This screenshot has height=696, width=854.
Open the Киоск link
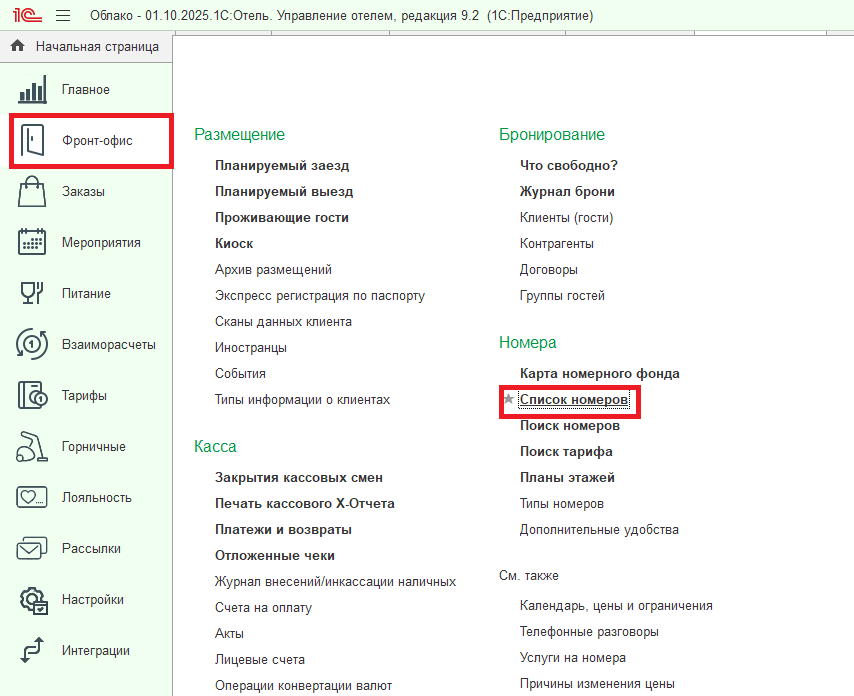coord(234,243)
